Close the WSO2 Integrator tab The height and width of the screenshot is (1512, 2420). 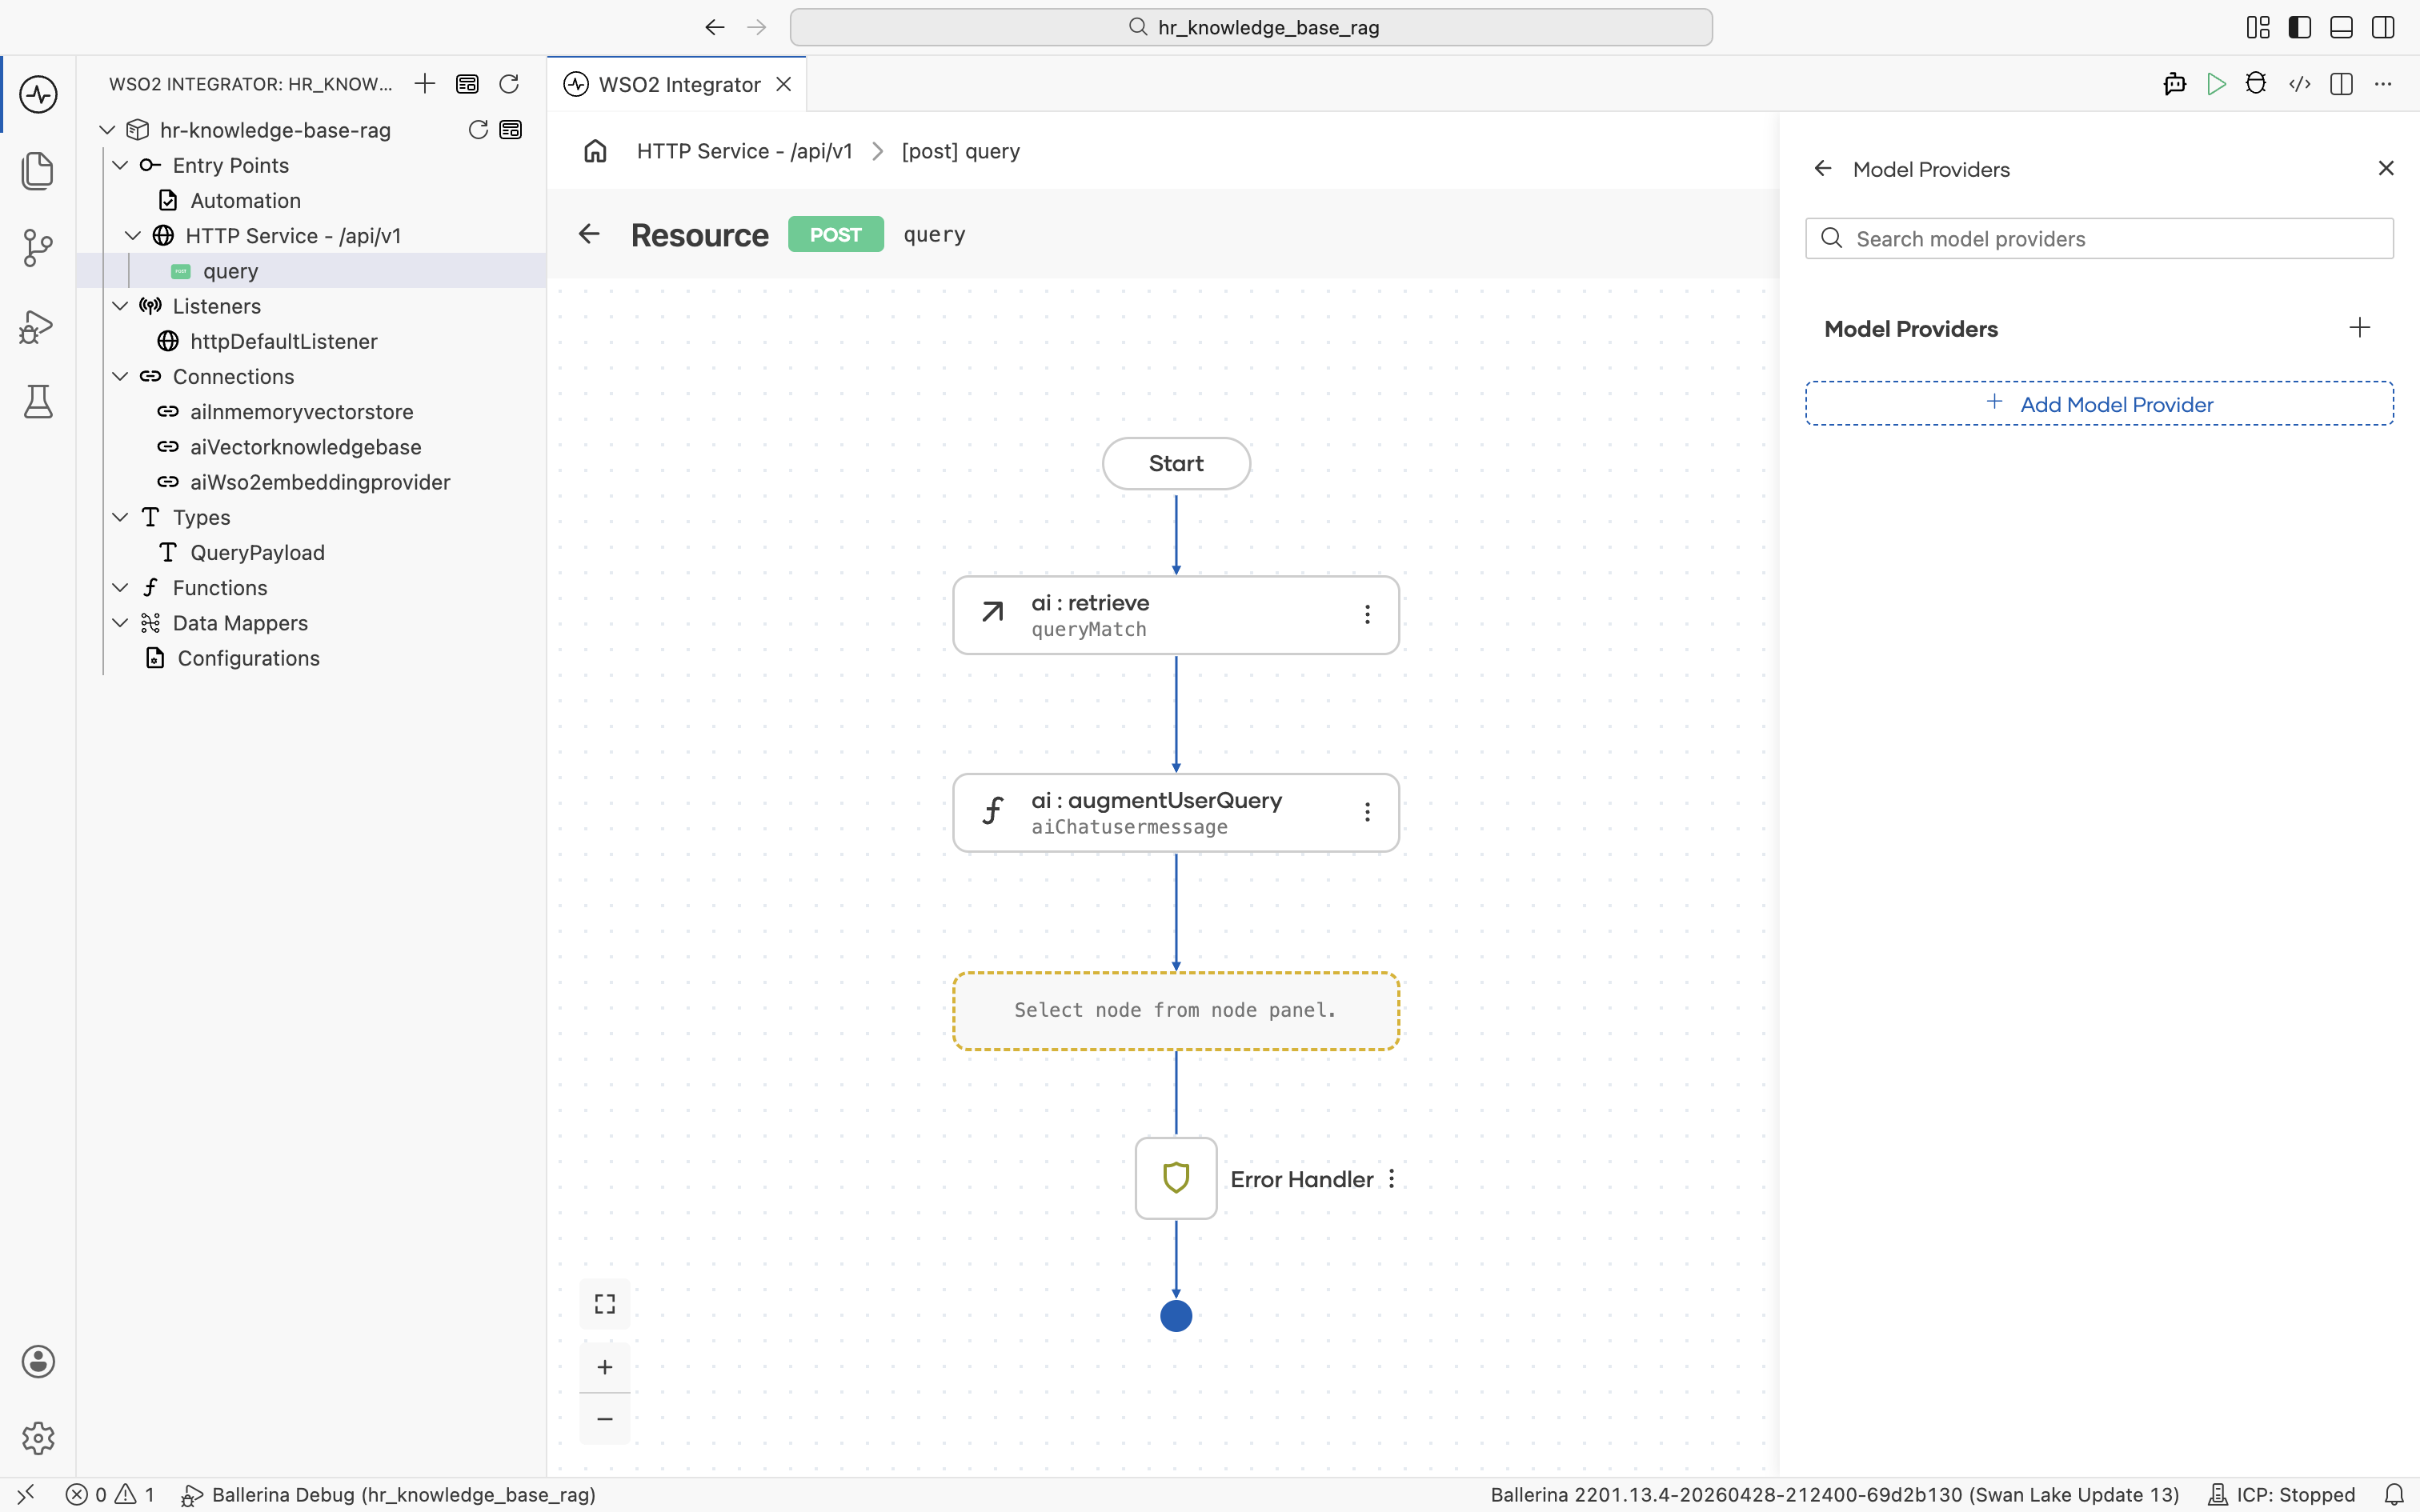point(784,84)
